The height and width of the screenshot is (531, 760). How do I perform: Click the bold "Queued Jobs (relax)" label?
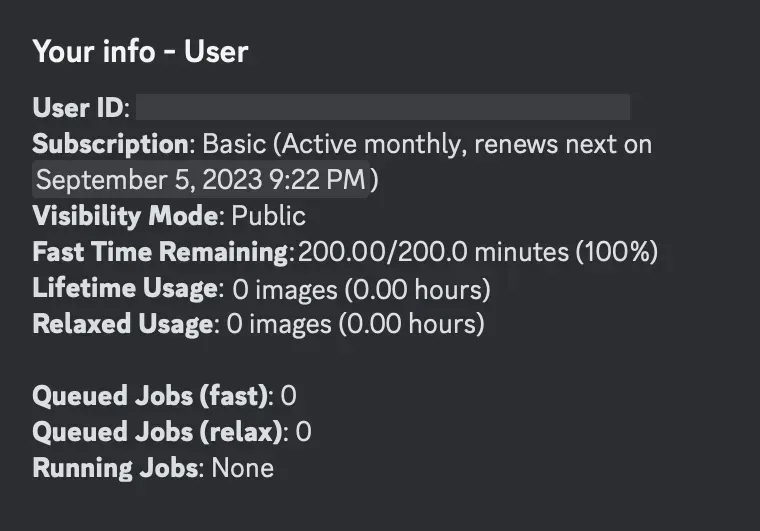tap(159, 432)
